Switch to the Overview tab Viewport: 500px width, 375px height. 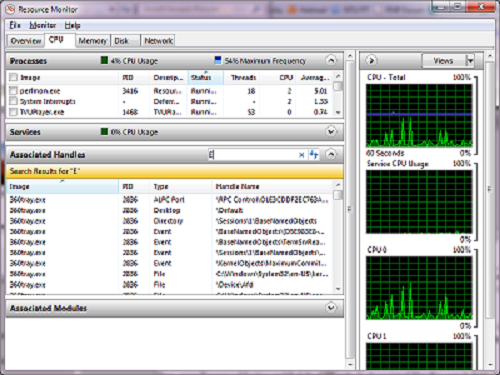pos(26,41)
